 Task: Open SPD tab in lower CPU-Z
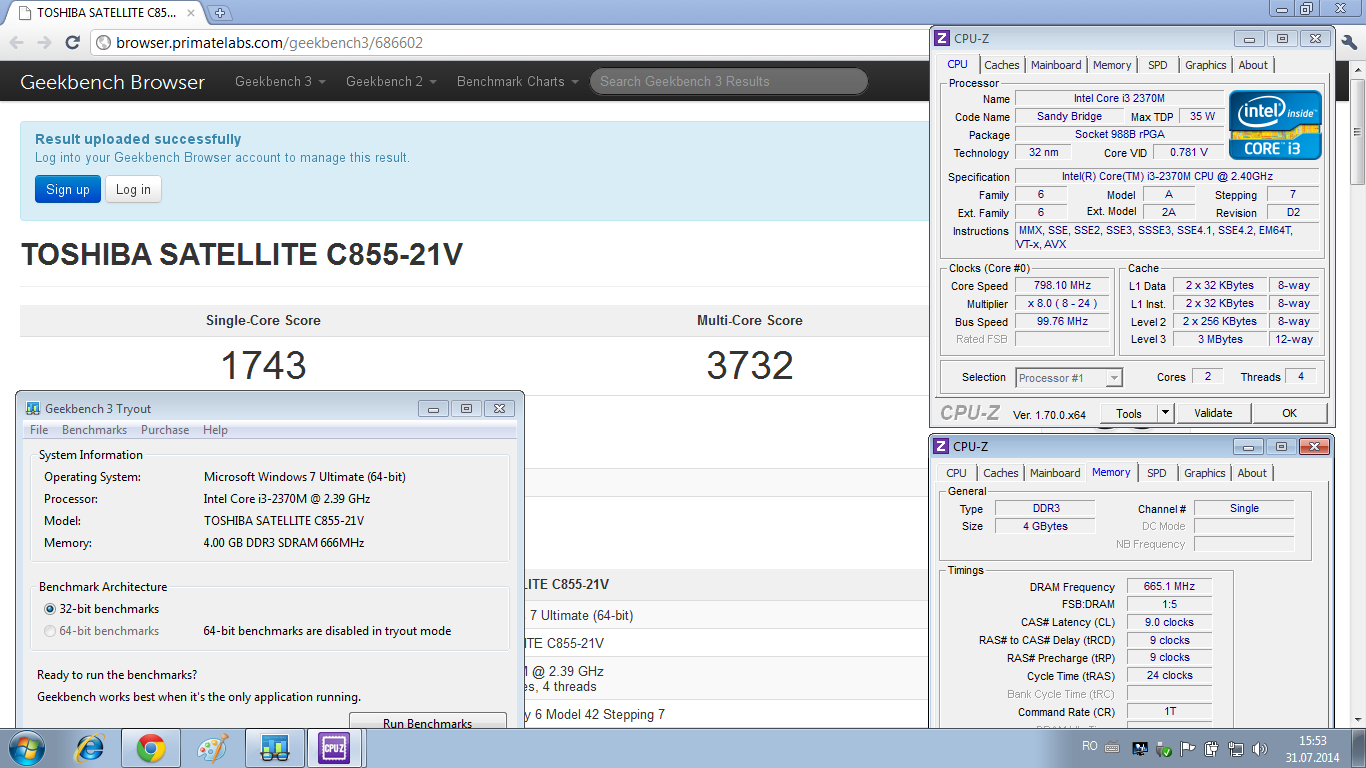click(x=1156, y=473)
